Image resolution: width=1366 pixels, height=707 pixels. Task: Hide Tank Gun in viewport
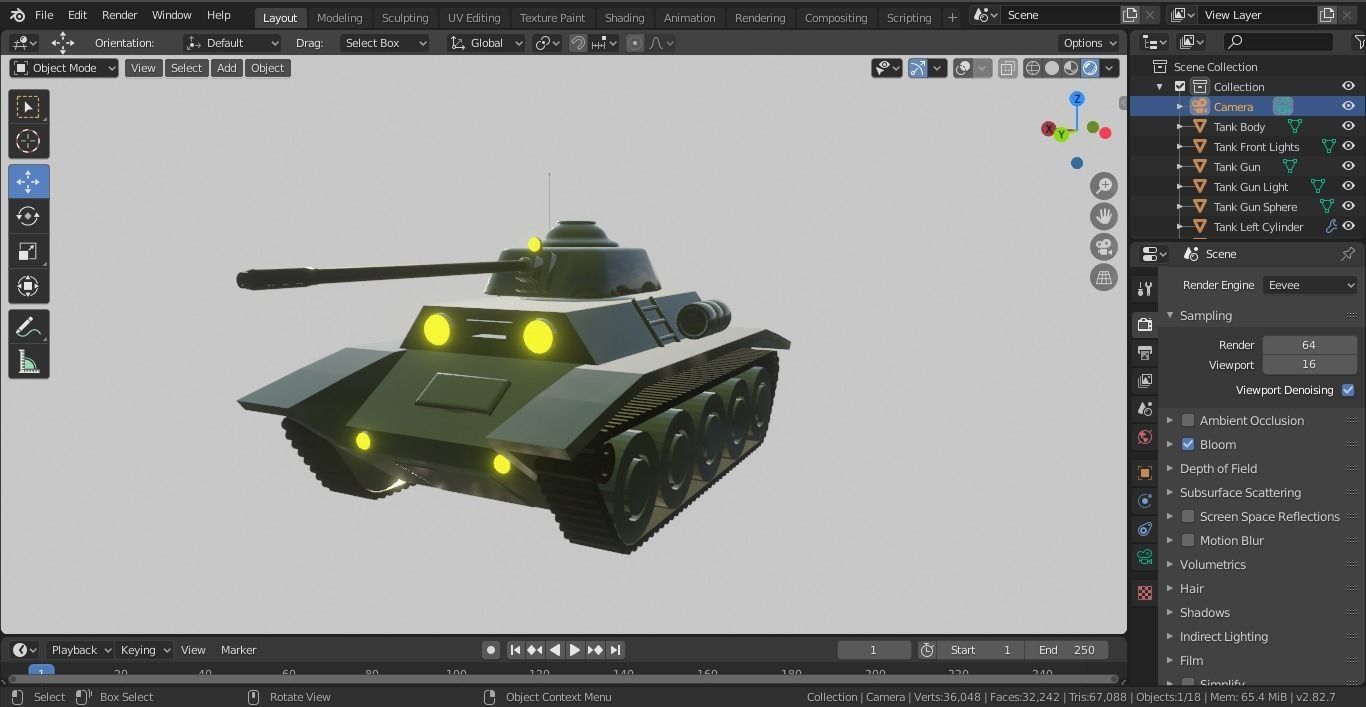pyautogui.click(x=1348, y=166)
